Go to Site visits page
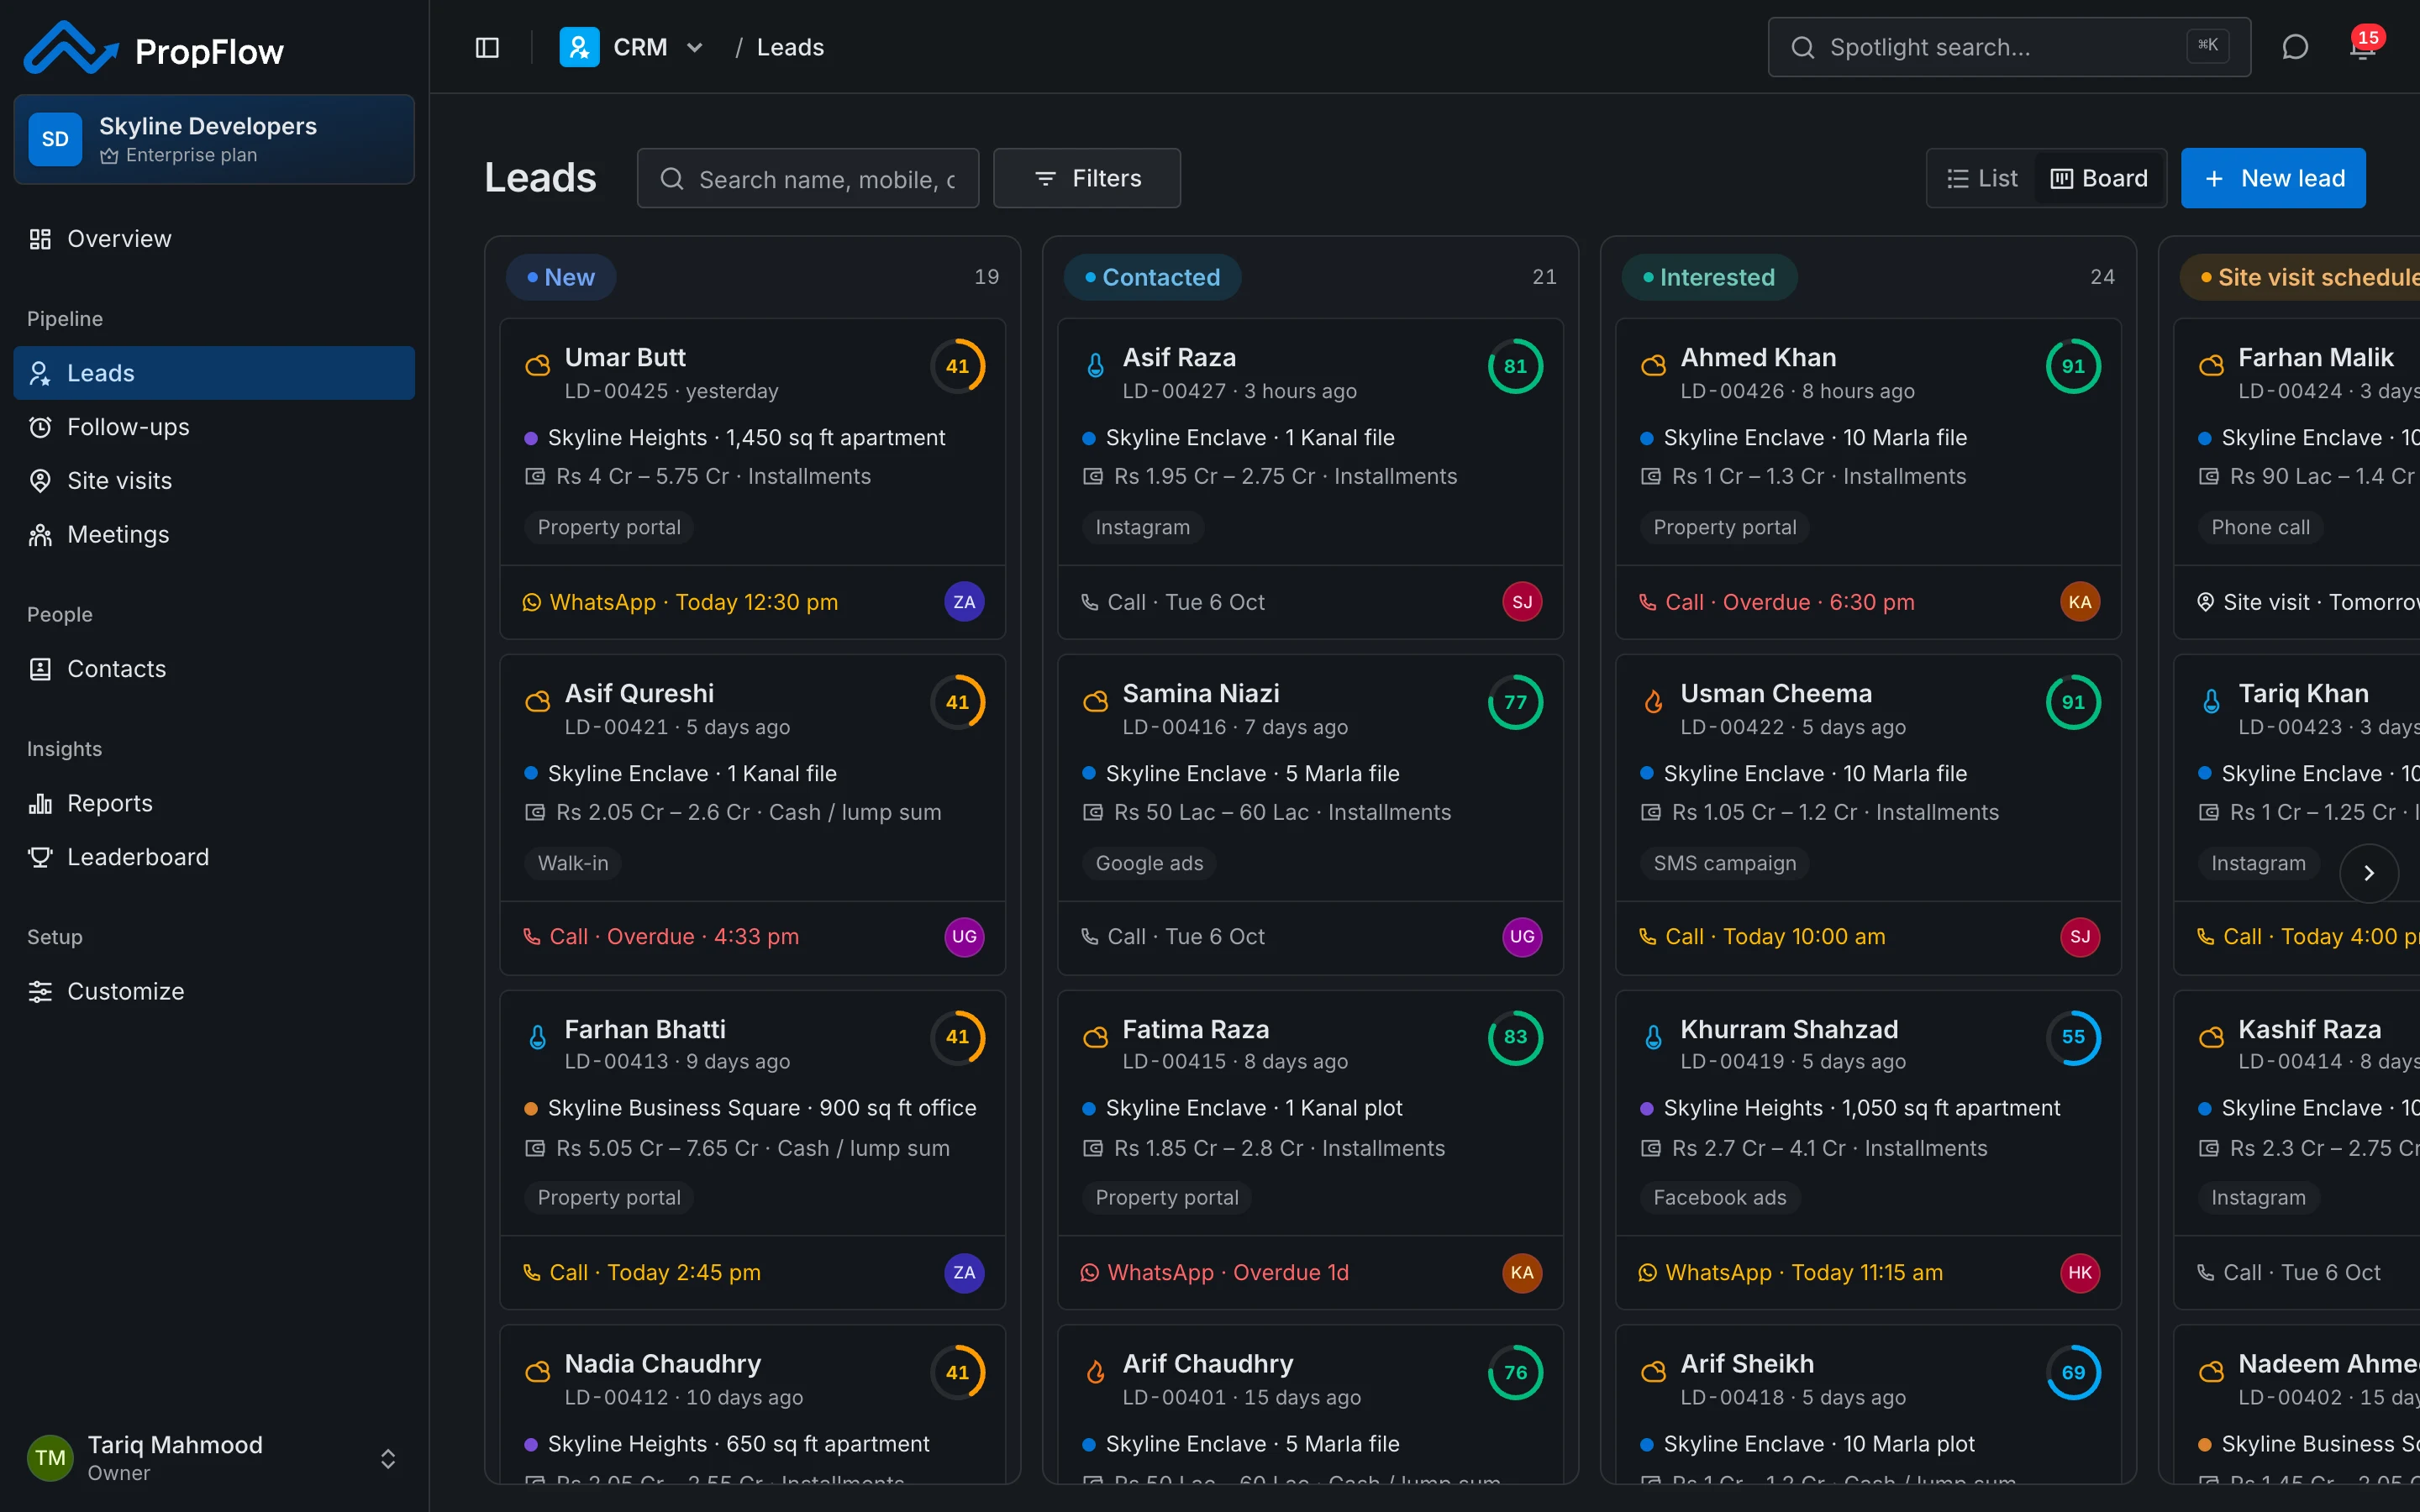Image resolution: width=2420 pixels, height=1512 pixels. (x=214, y=481)
